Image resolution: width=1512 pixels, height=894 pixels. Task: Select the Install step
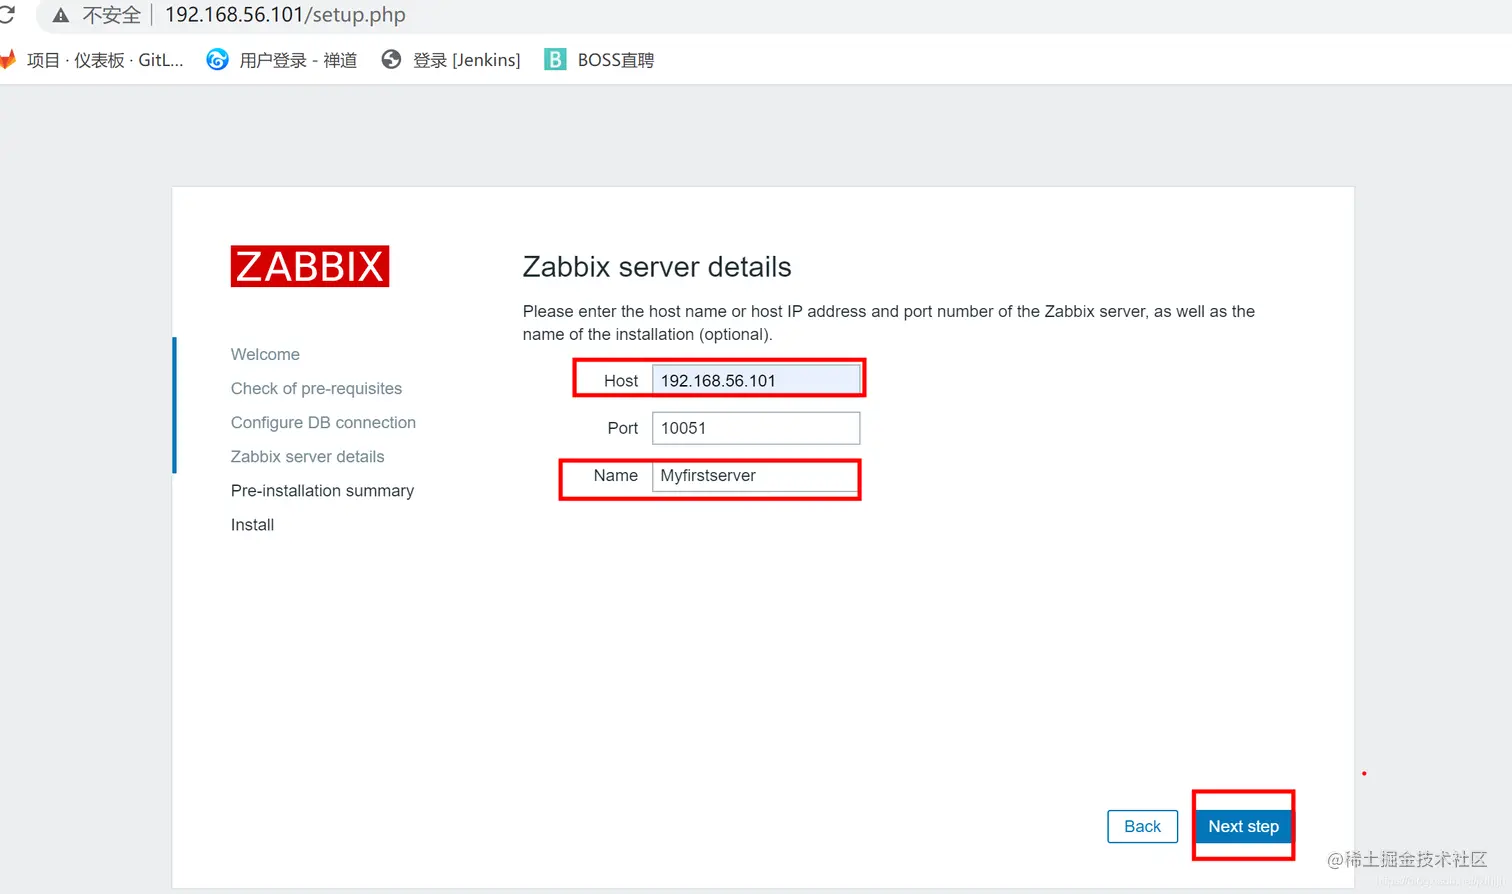pyautogui.click(x=252, y=524)
